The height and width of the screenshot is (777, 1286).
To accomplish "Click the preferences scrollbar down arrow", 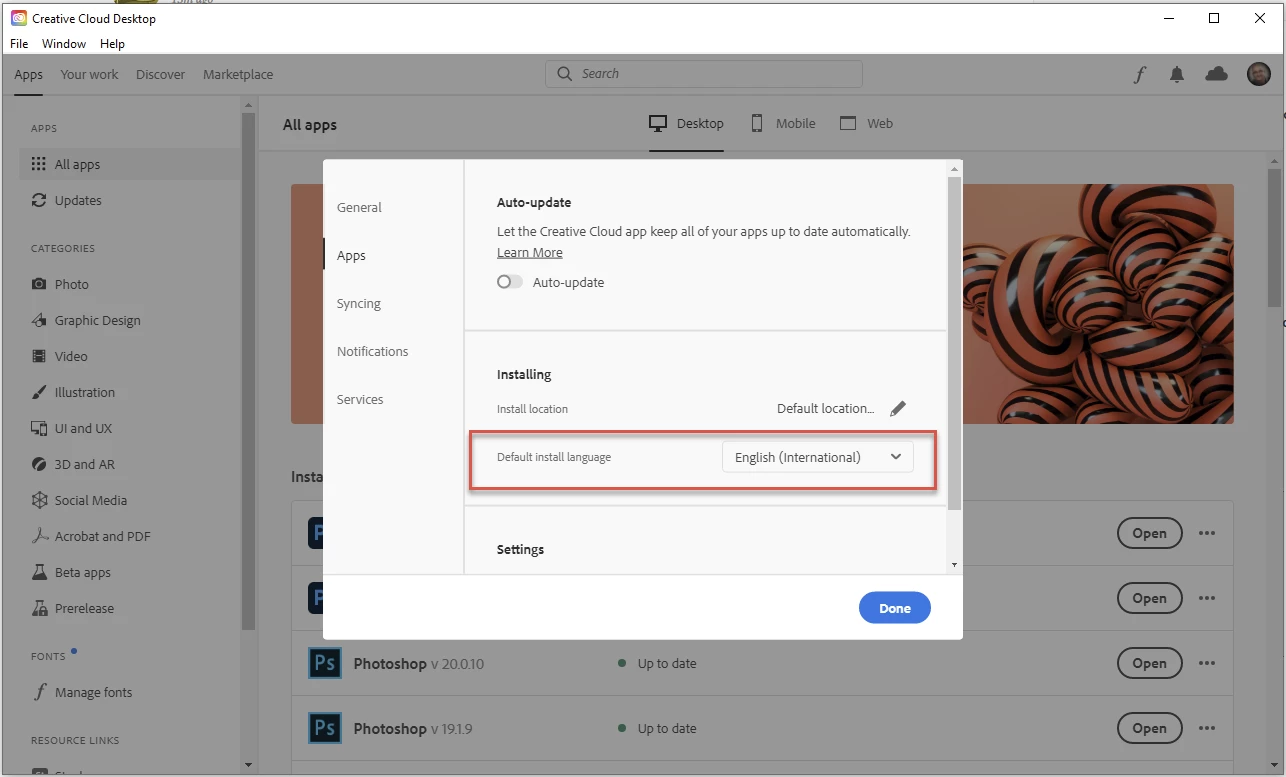I will click(x=954, y=565).
